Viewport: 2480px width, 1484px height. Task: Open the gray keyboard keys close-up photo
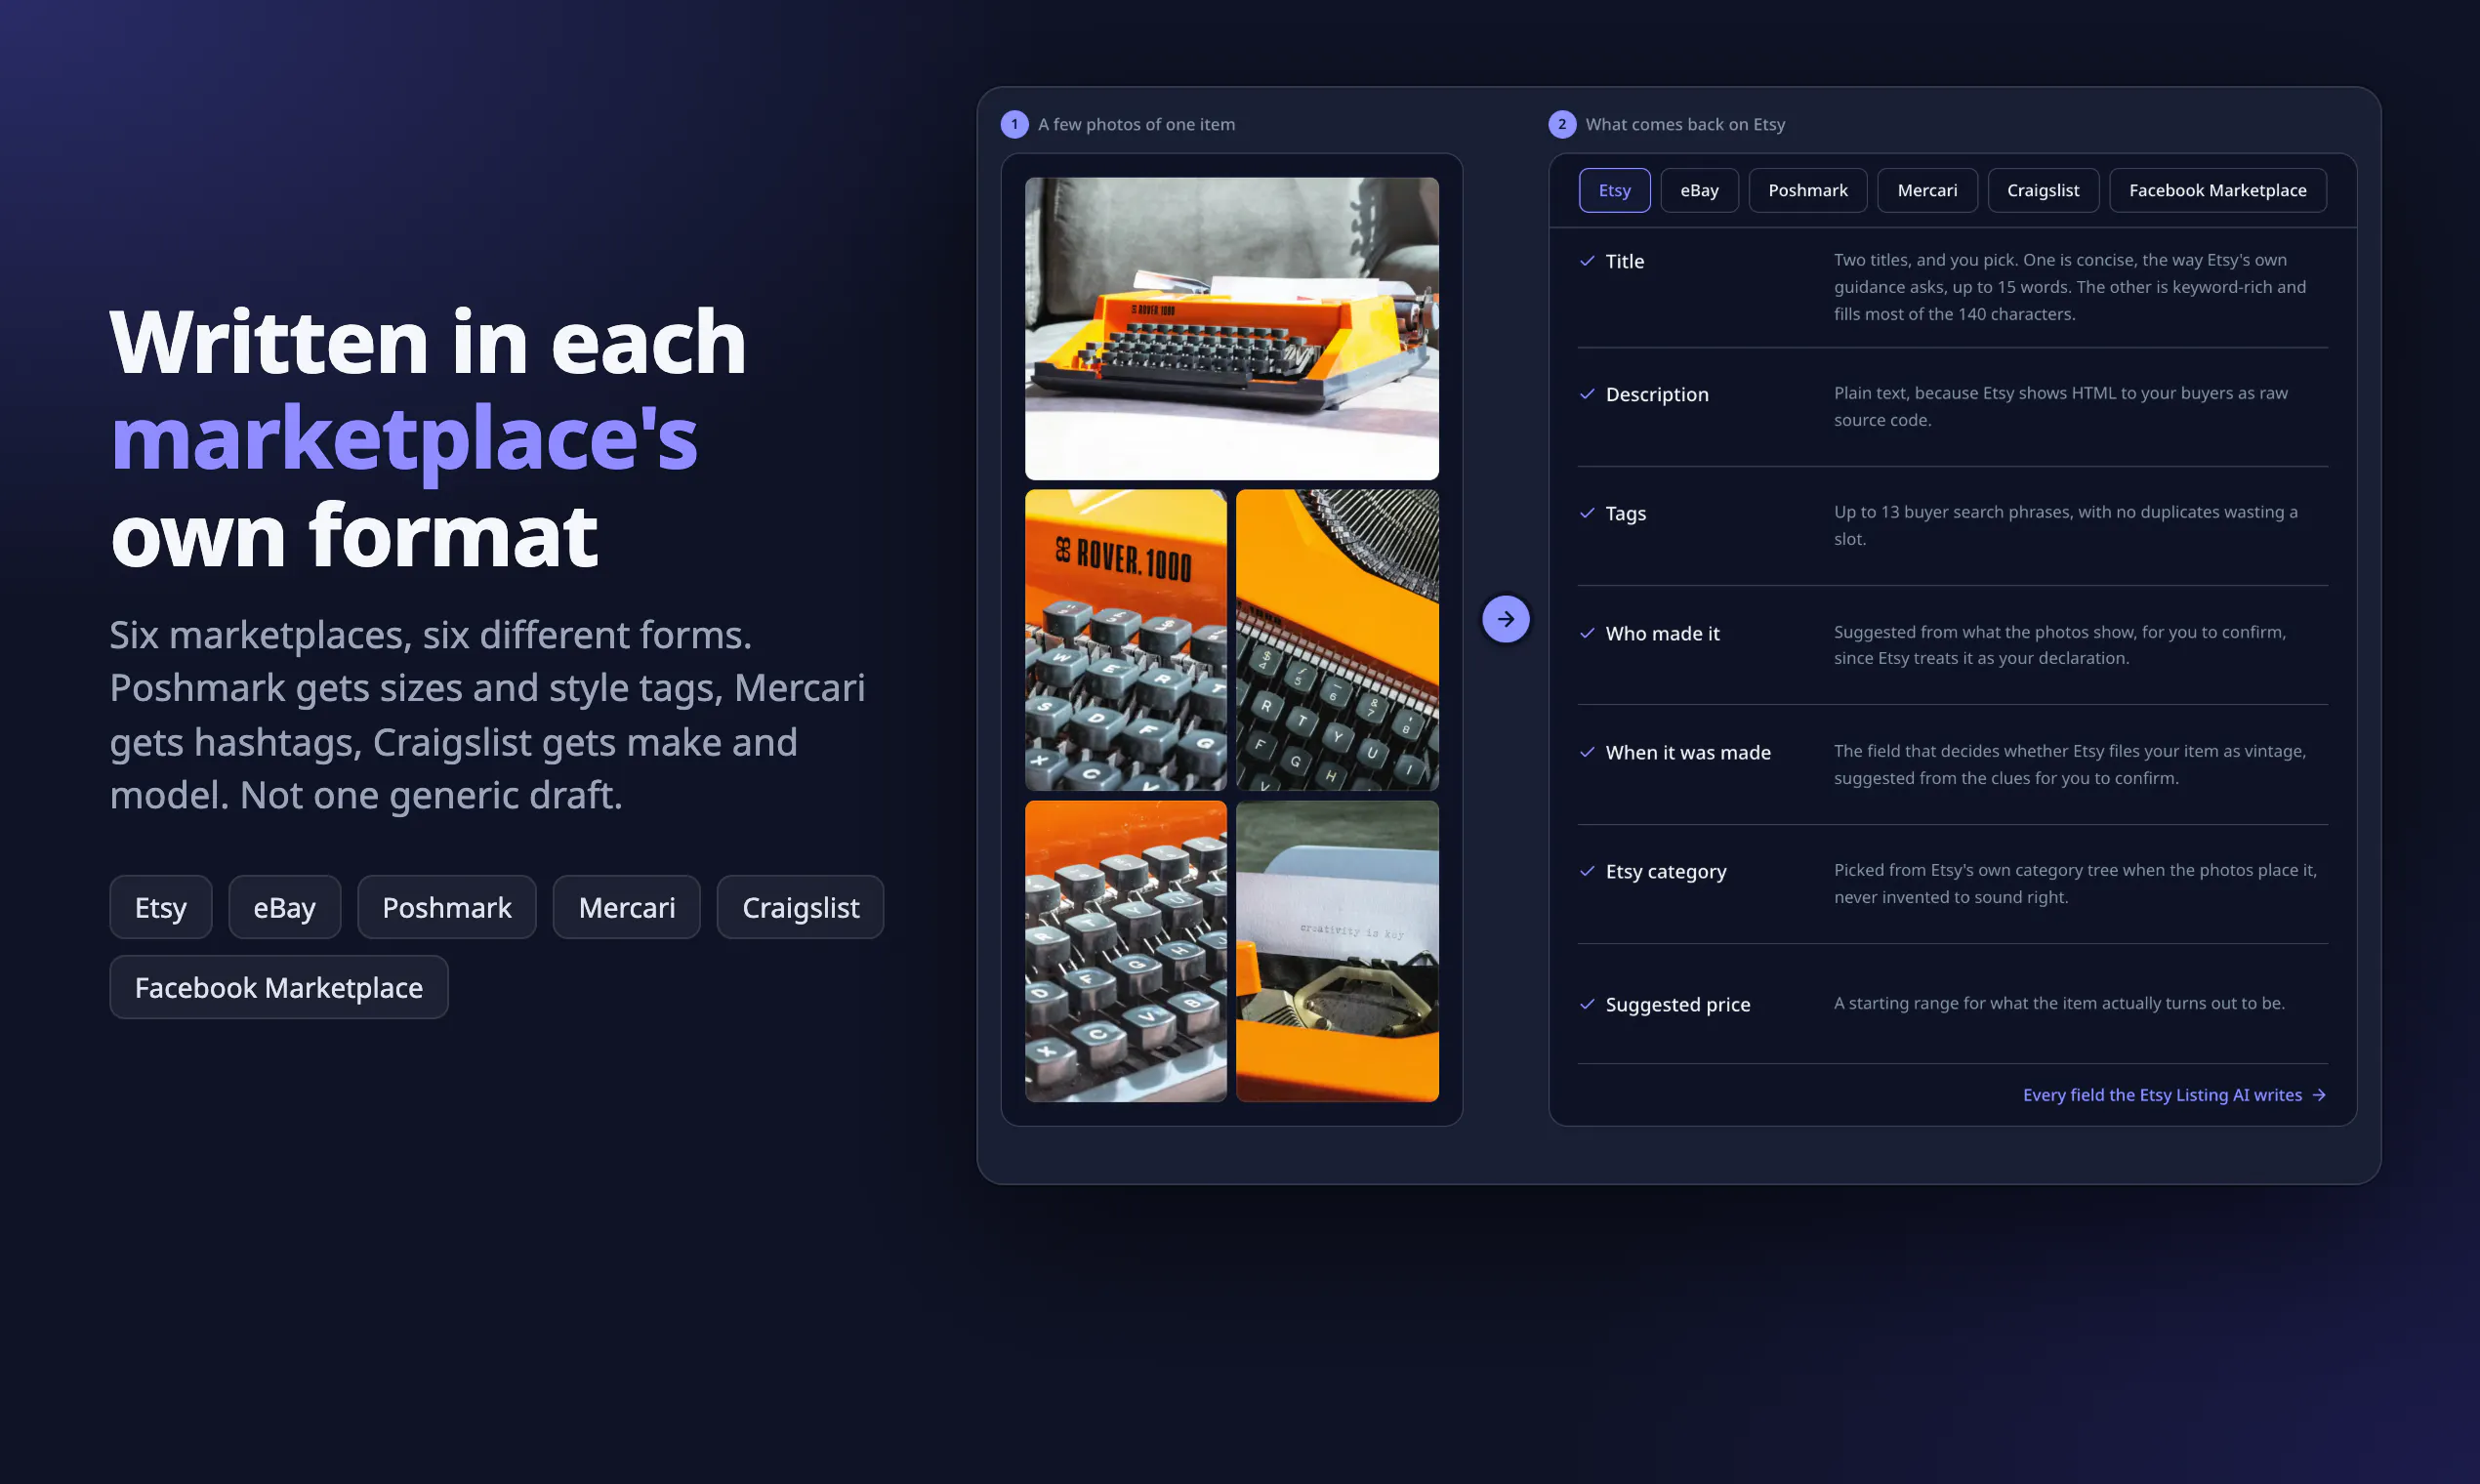[1125, 951]
